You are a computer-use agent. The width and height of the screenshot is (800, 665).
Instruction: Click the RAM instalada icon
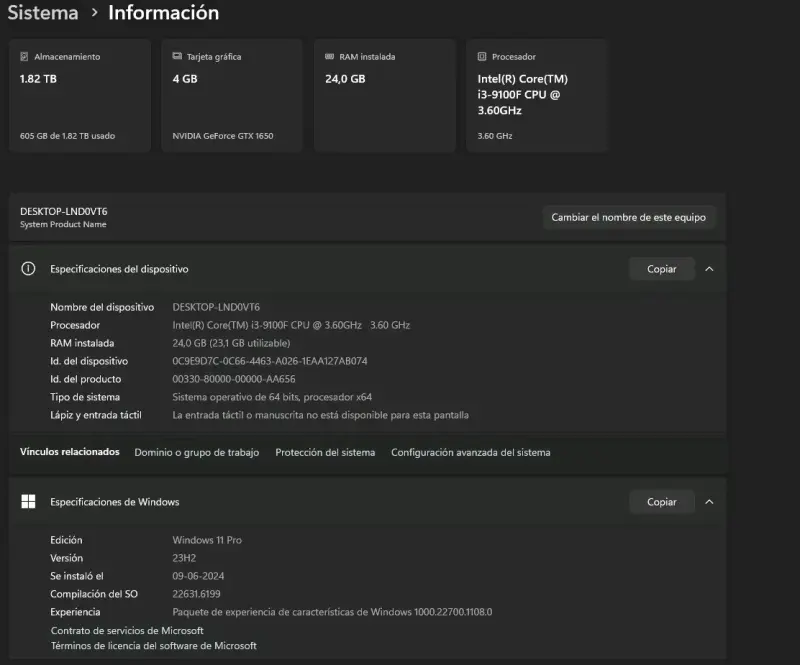pos(330,56)
